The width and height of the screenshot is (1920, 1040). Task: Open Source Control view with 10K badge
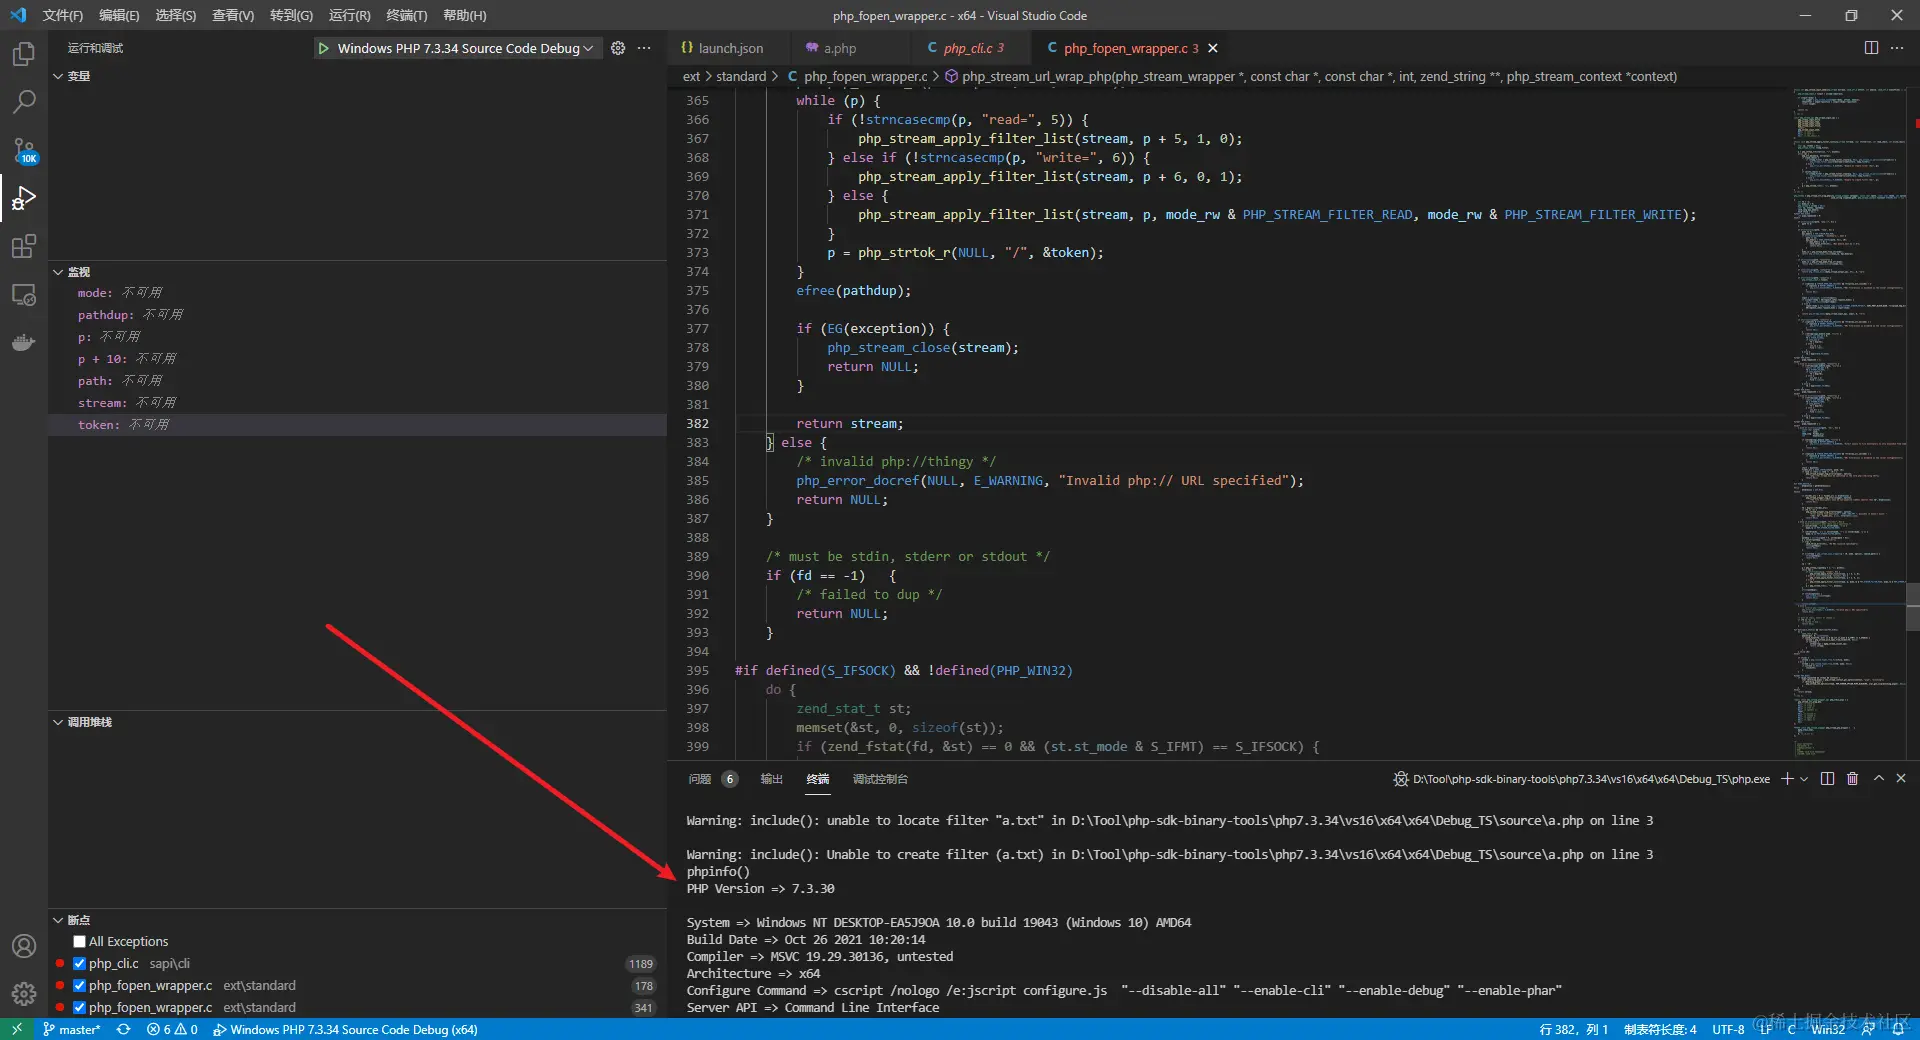(x=24, y=151)
